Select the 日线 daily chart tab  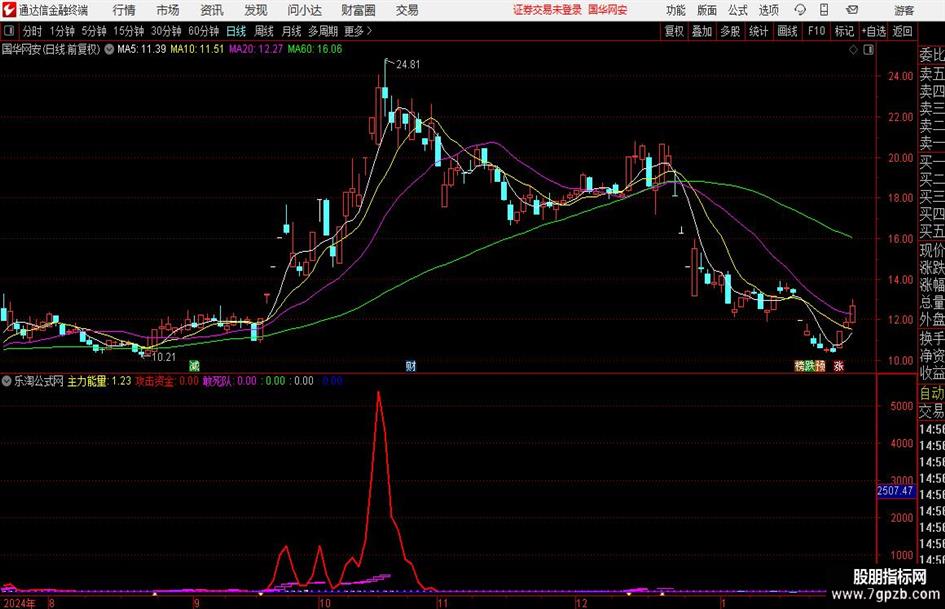[236, 31]
